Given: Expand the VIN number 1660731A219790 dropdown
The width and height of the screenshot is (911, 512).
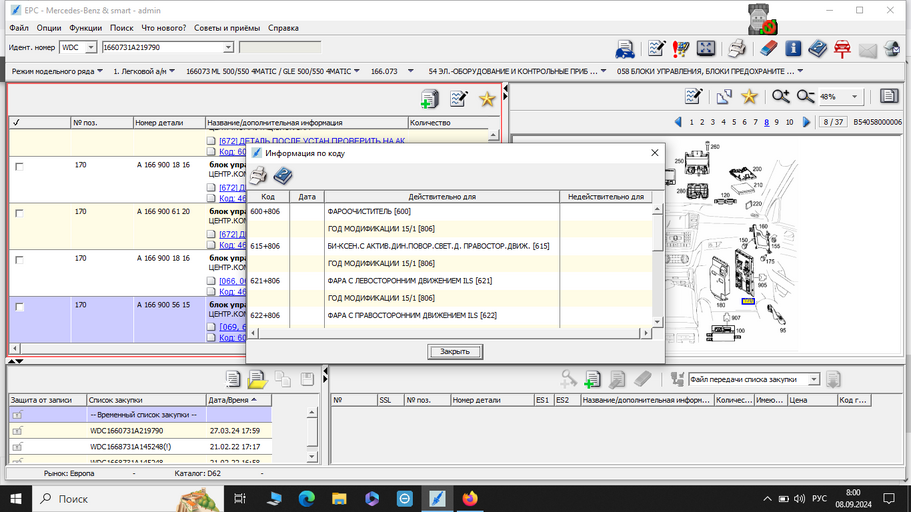Looking at the screenshot, I should point(228,48).
